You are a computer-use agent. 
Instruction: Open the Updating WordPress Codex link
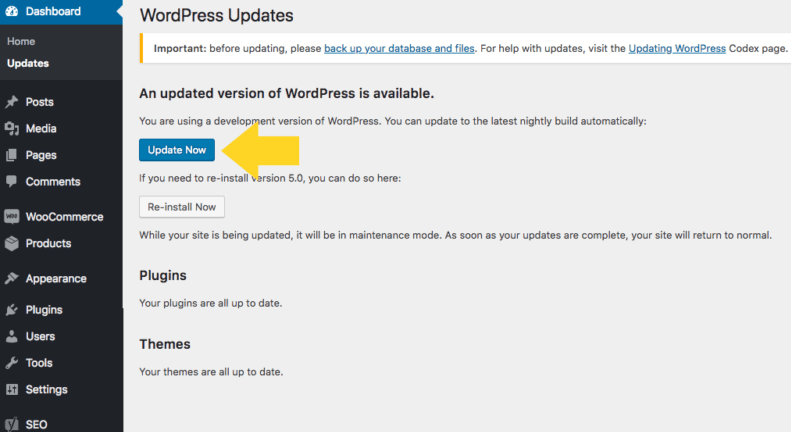tap(677, 48)
